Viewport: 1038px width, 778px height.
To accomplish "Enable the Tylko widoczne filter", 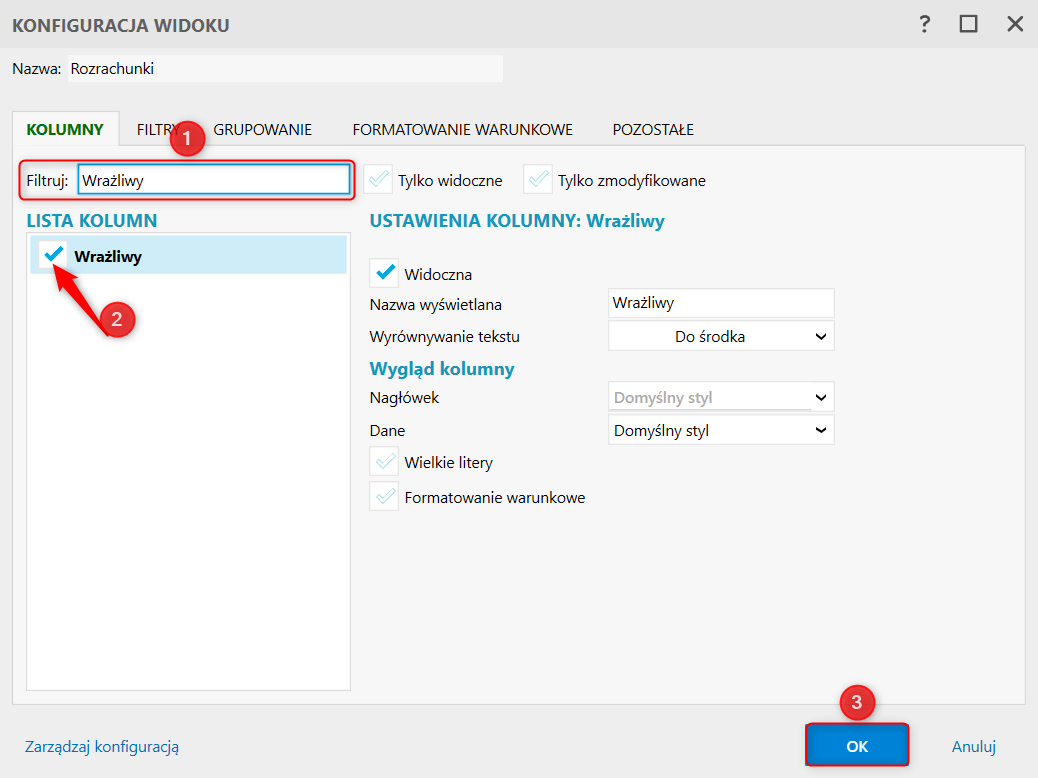I will [x=378, y=180].
